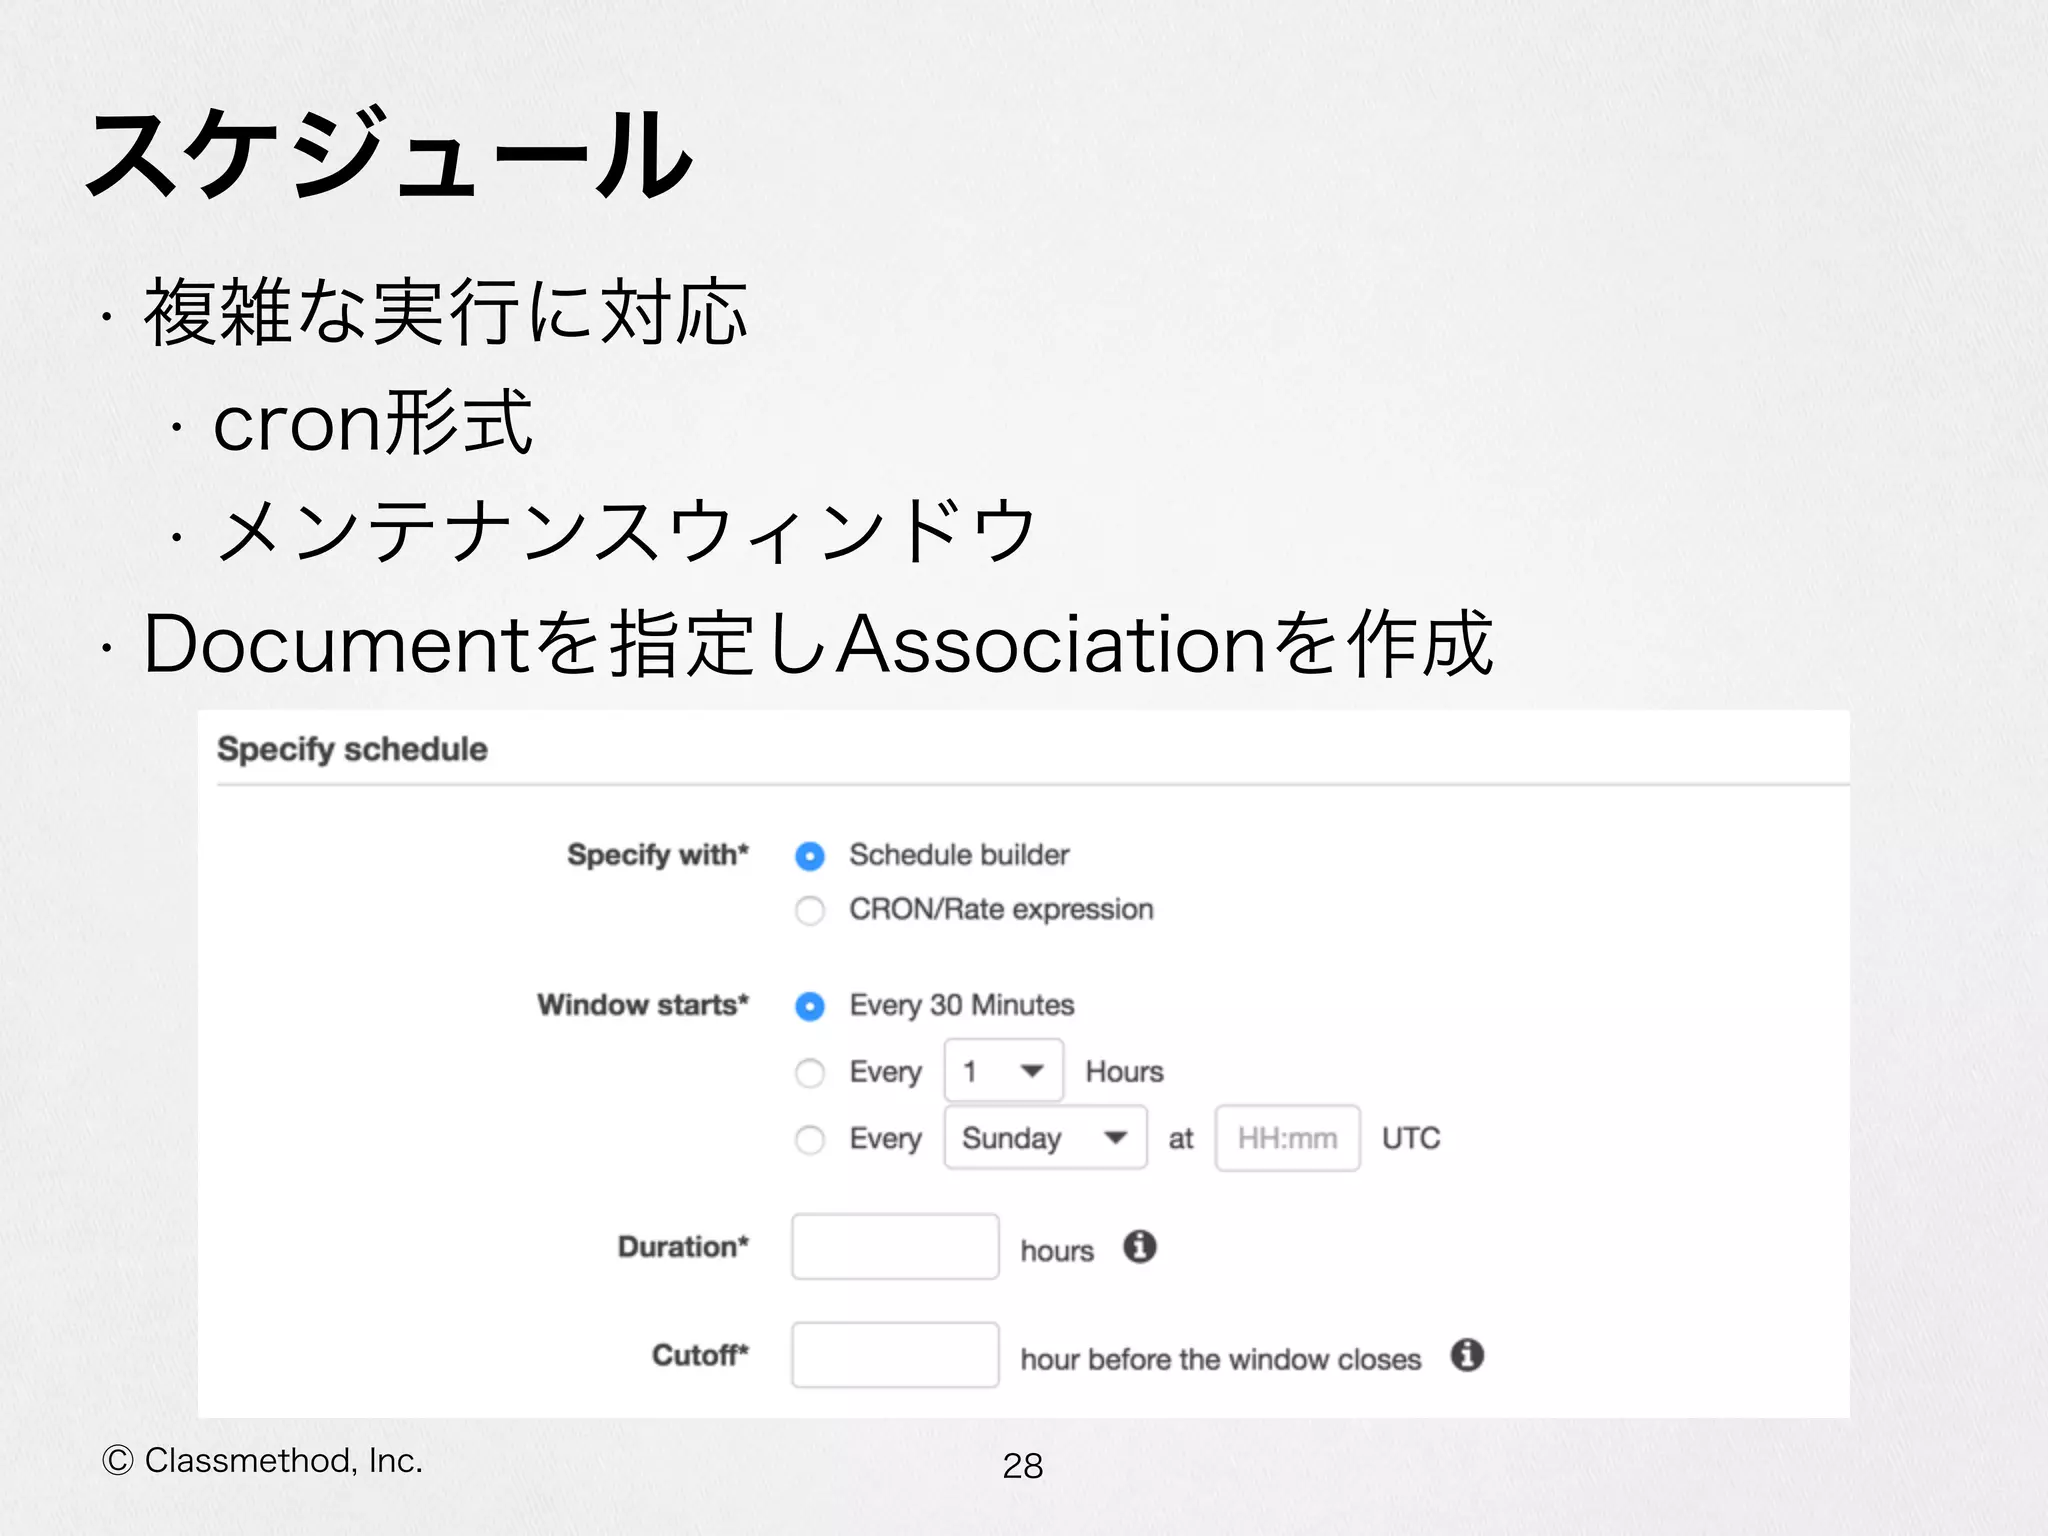Click the Window starts* label
Viewport: 2048px width, 1536px height.
[x=643, y=1004]
